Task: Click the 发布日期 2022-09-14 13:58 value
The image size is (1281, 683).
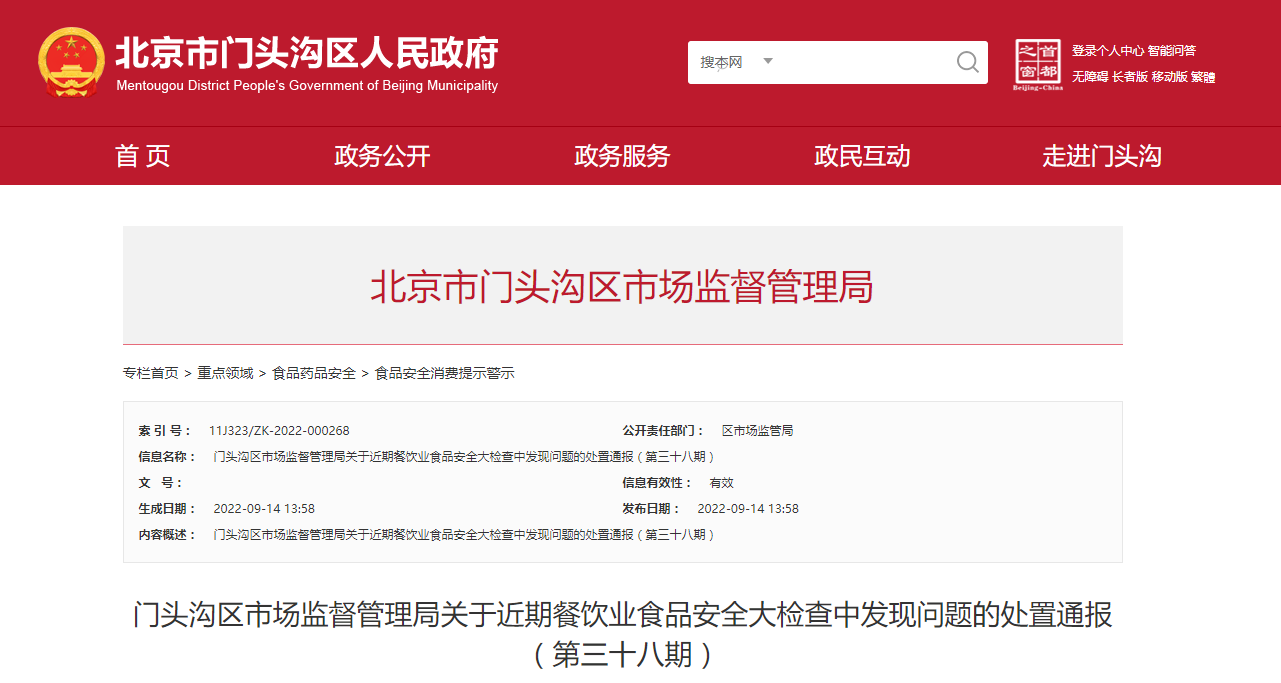Action: (748, 509)
